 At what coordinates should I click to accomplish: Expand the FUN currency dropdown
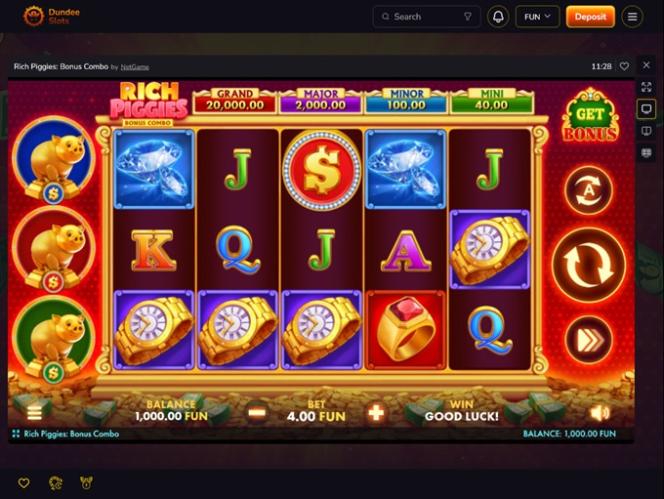(537, 17)
